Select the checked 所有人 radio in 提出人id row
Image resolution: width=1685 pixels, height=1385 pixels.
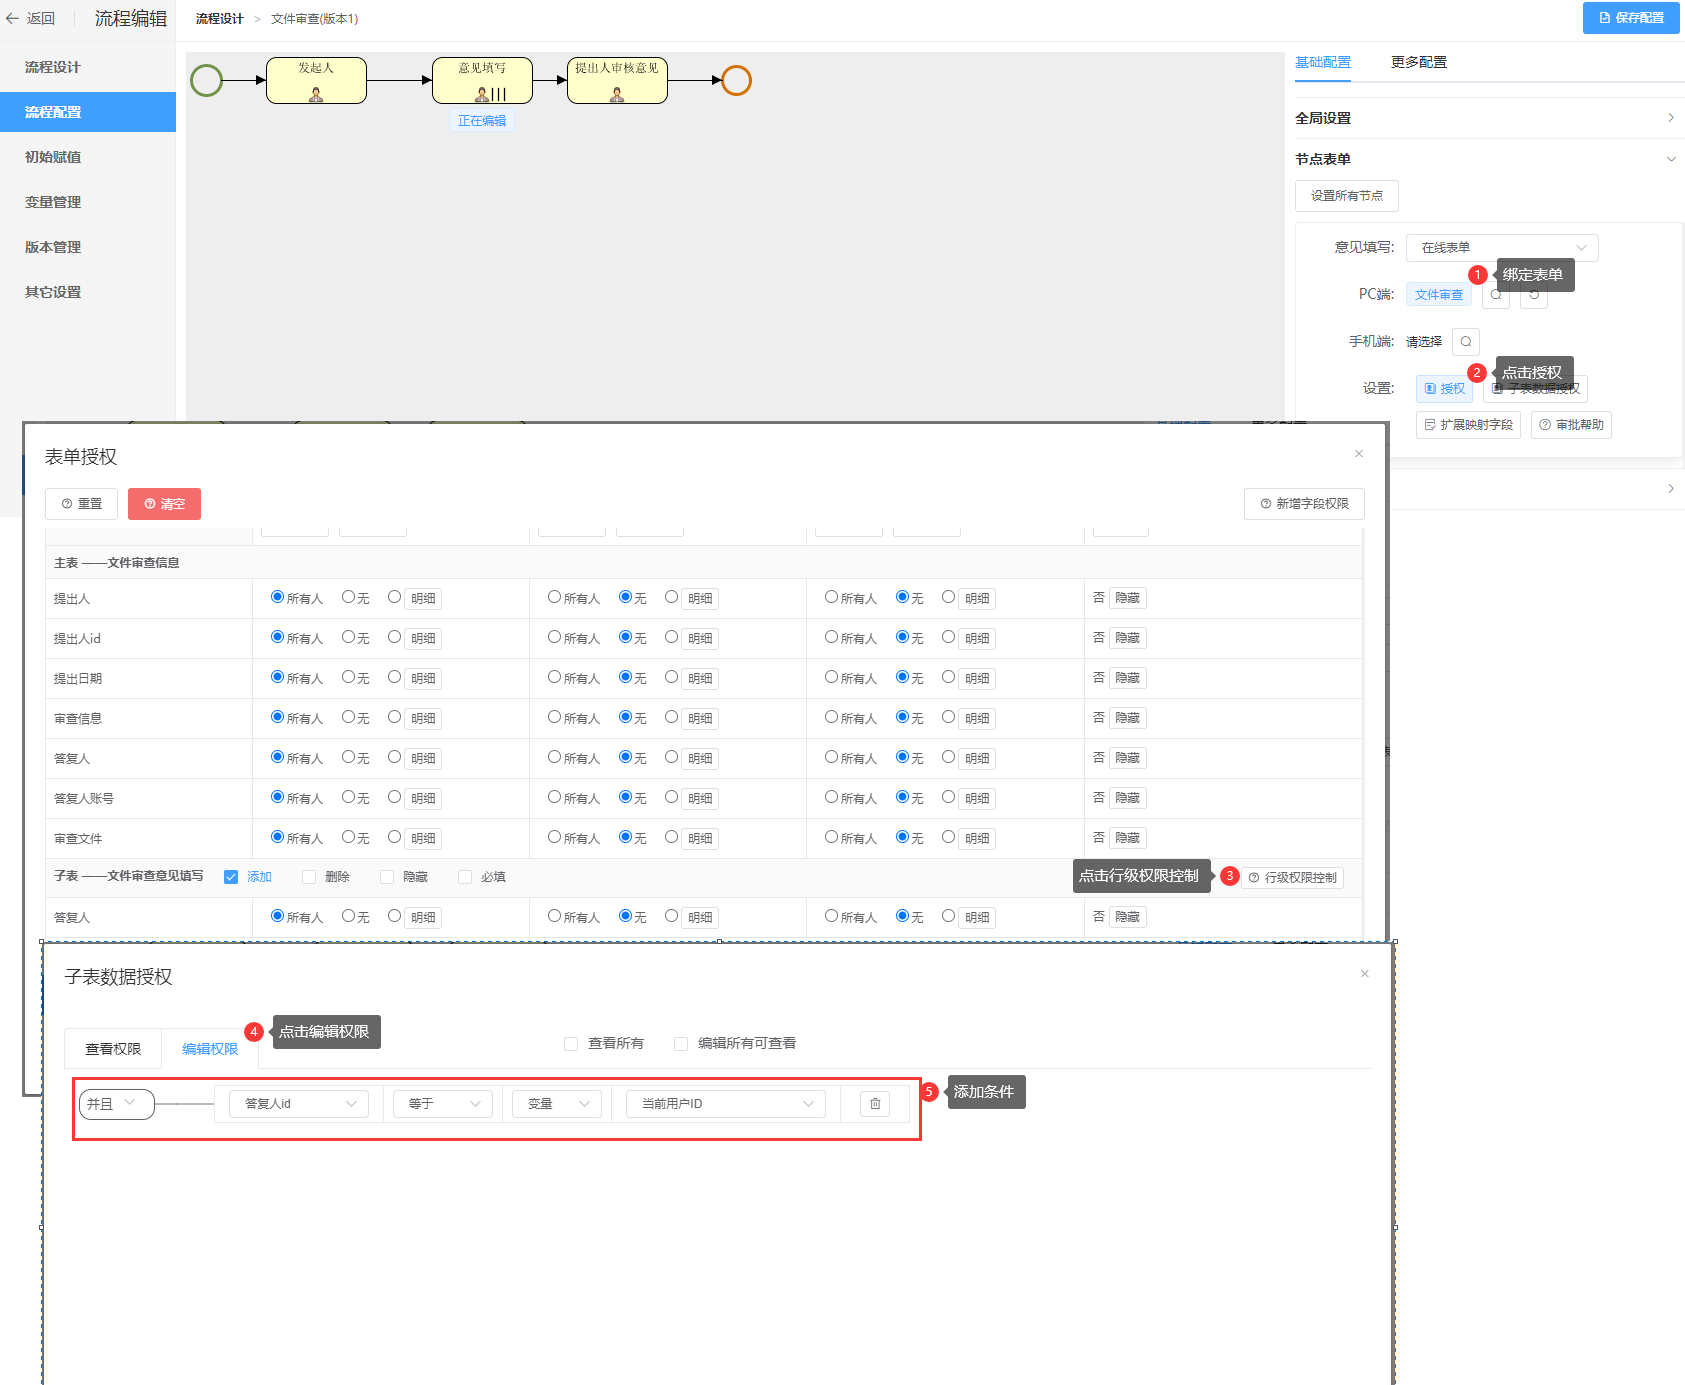tap(278, 637)
